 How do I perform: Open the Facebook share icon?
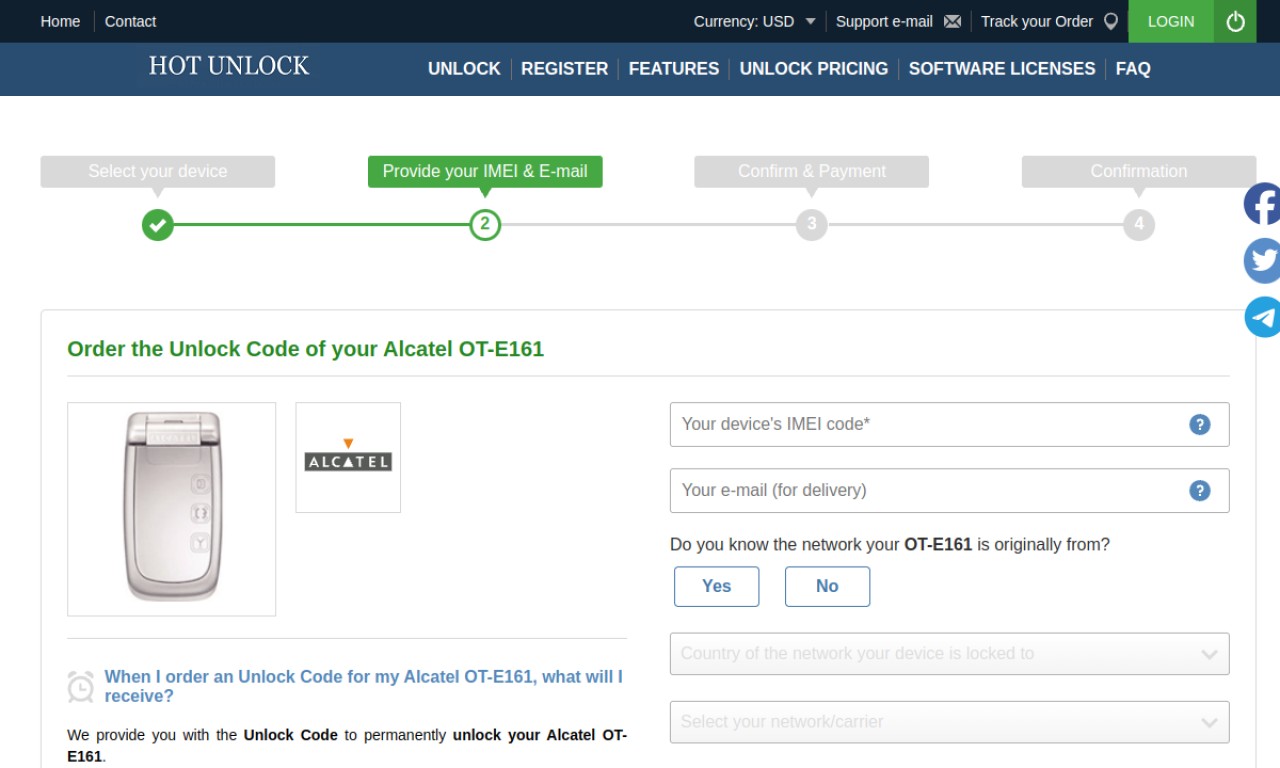pos(1262,204)
